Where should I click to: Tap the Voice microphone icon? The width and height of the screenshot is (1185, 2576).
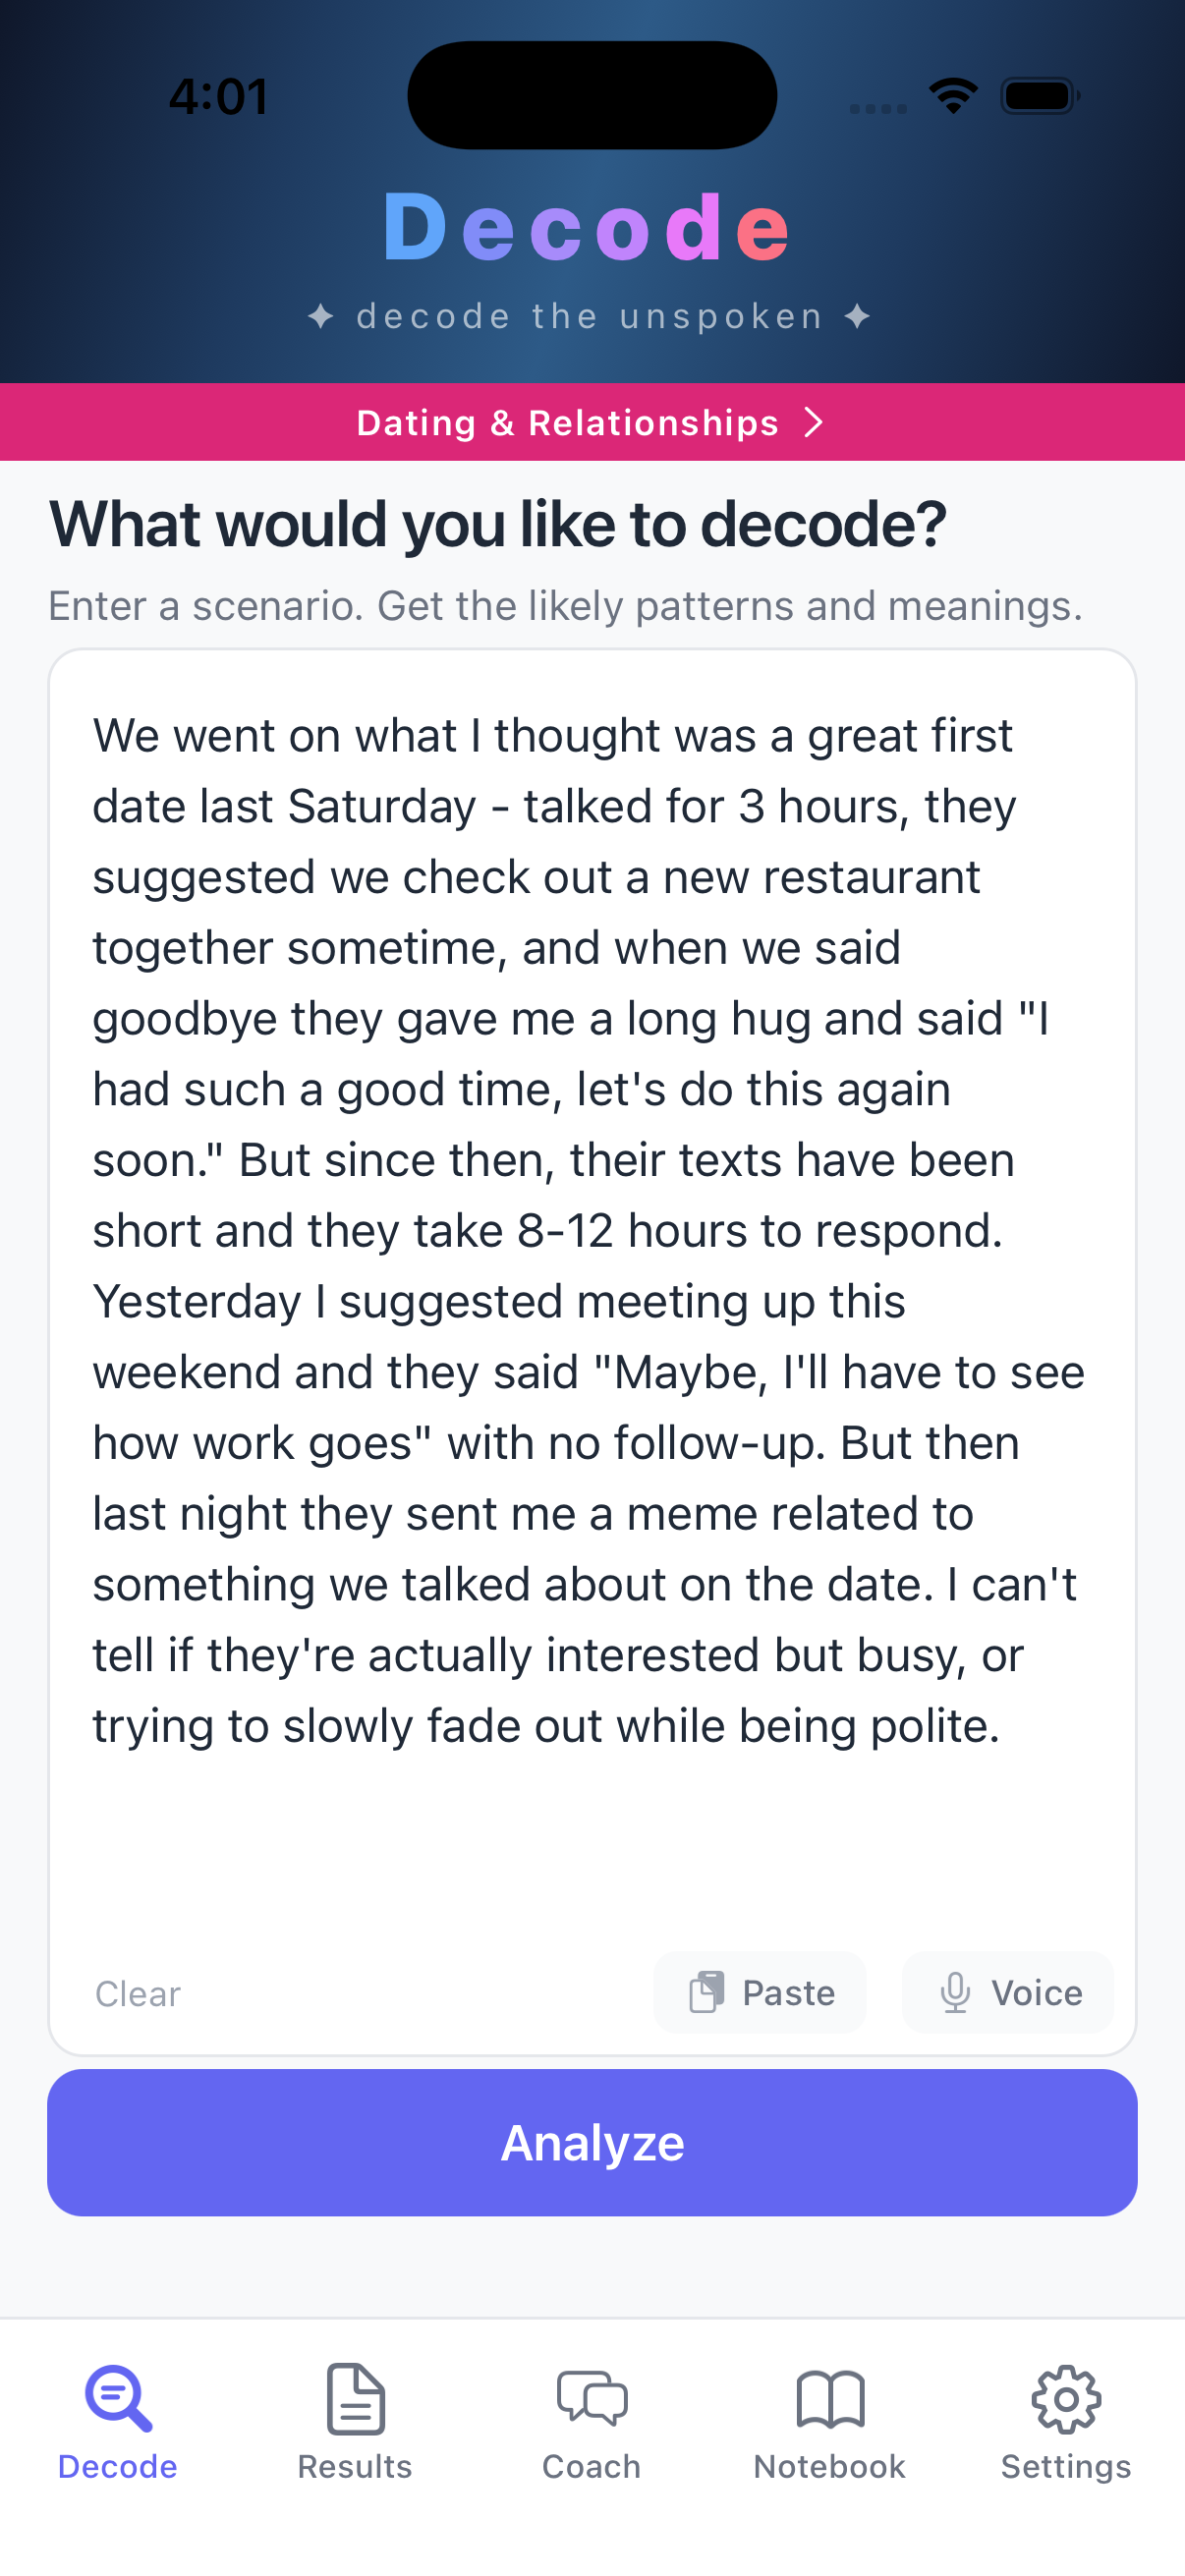[x=956, y=1992]
